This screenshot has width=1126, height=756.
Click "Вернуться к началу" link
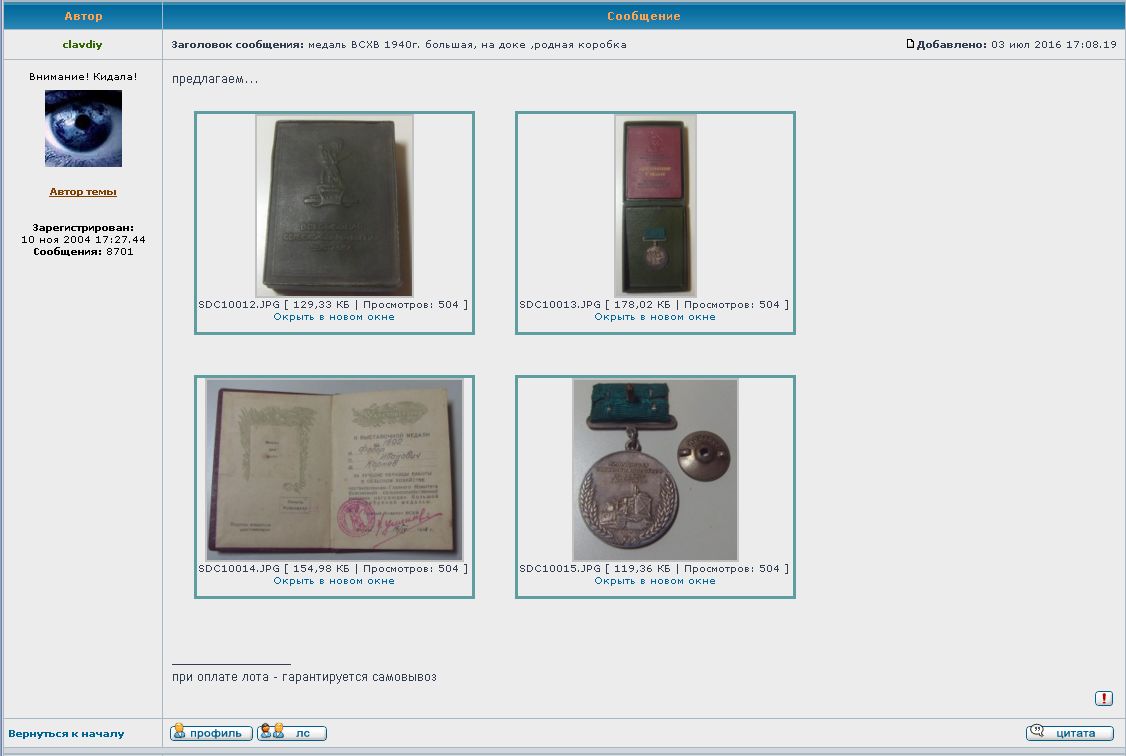(66, 733)
